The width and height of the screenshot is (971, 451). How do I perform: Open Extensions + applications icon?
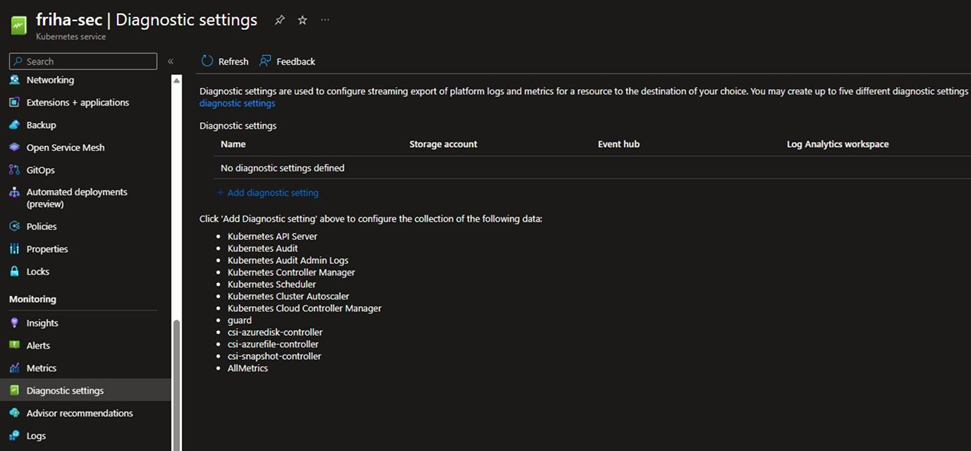(15, 102)
